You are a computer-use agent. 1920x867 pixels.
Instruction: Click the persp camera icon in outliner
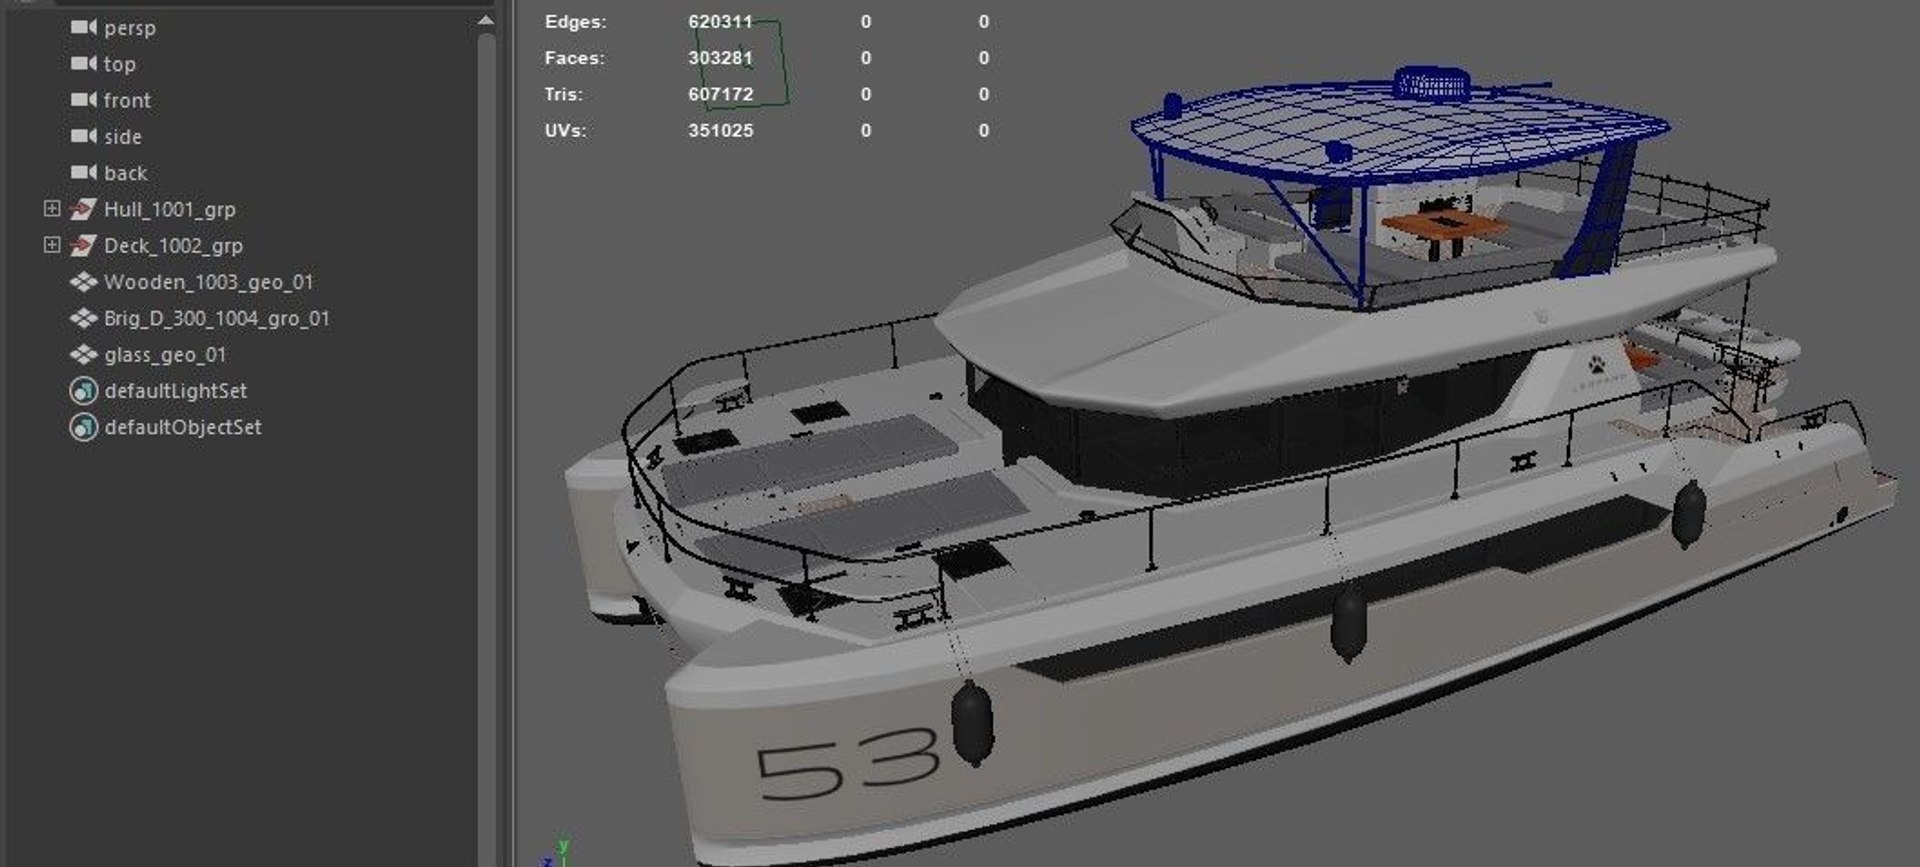pos(84,27)
